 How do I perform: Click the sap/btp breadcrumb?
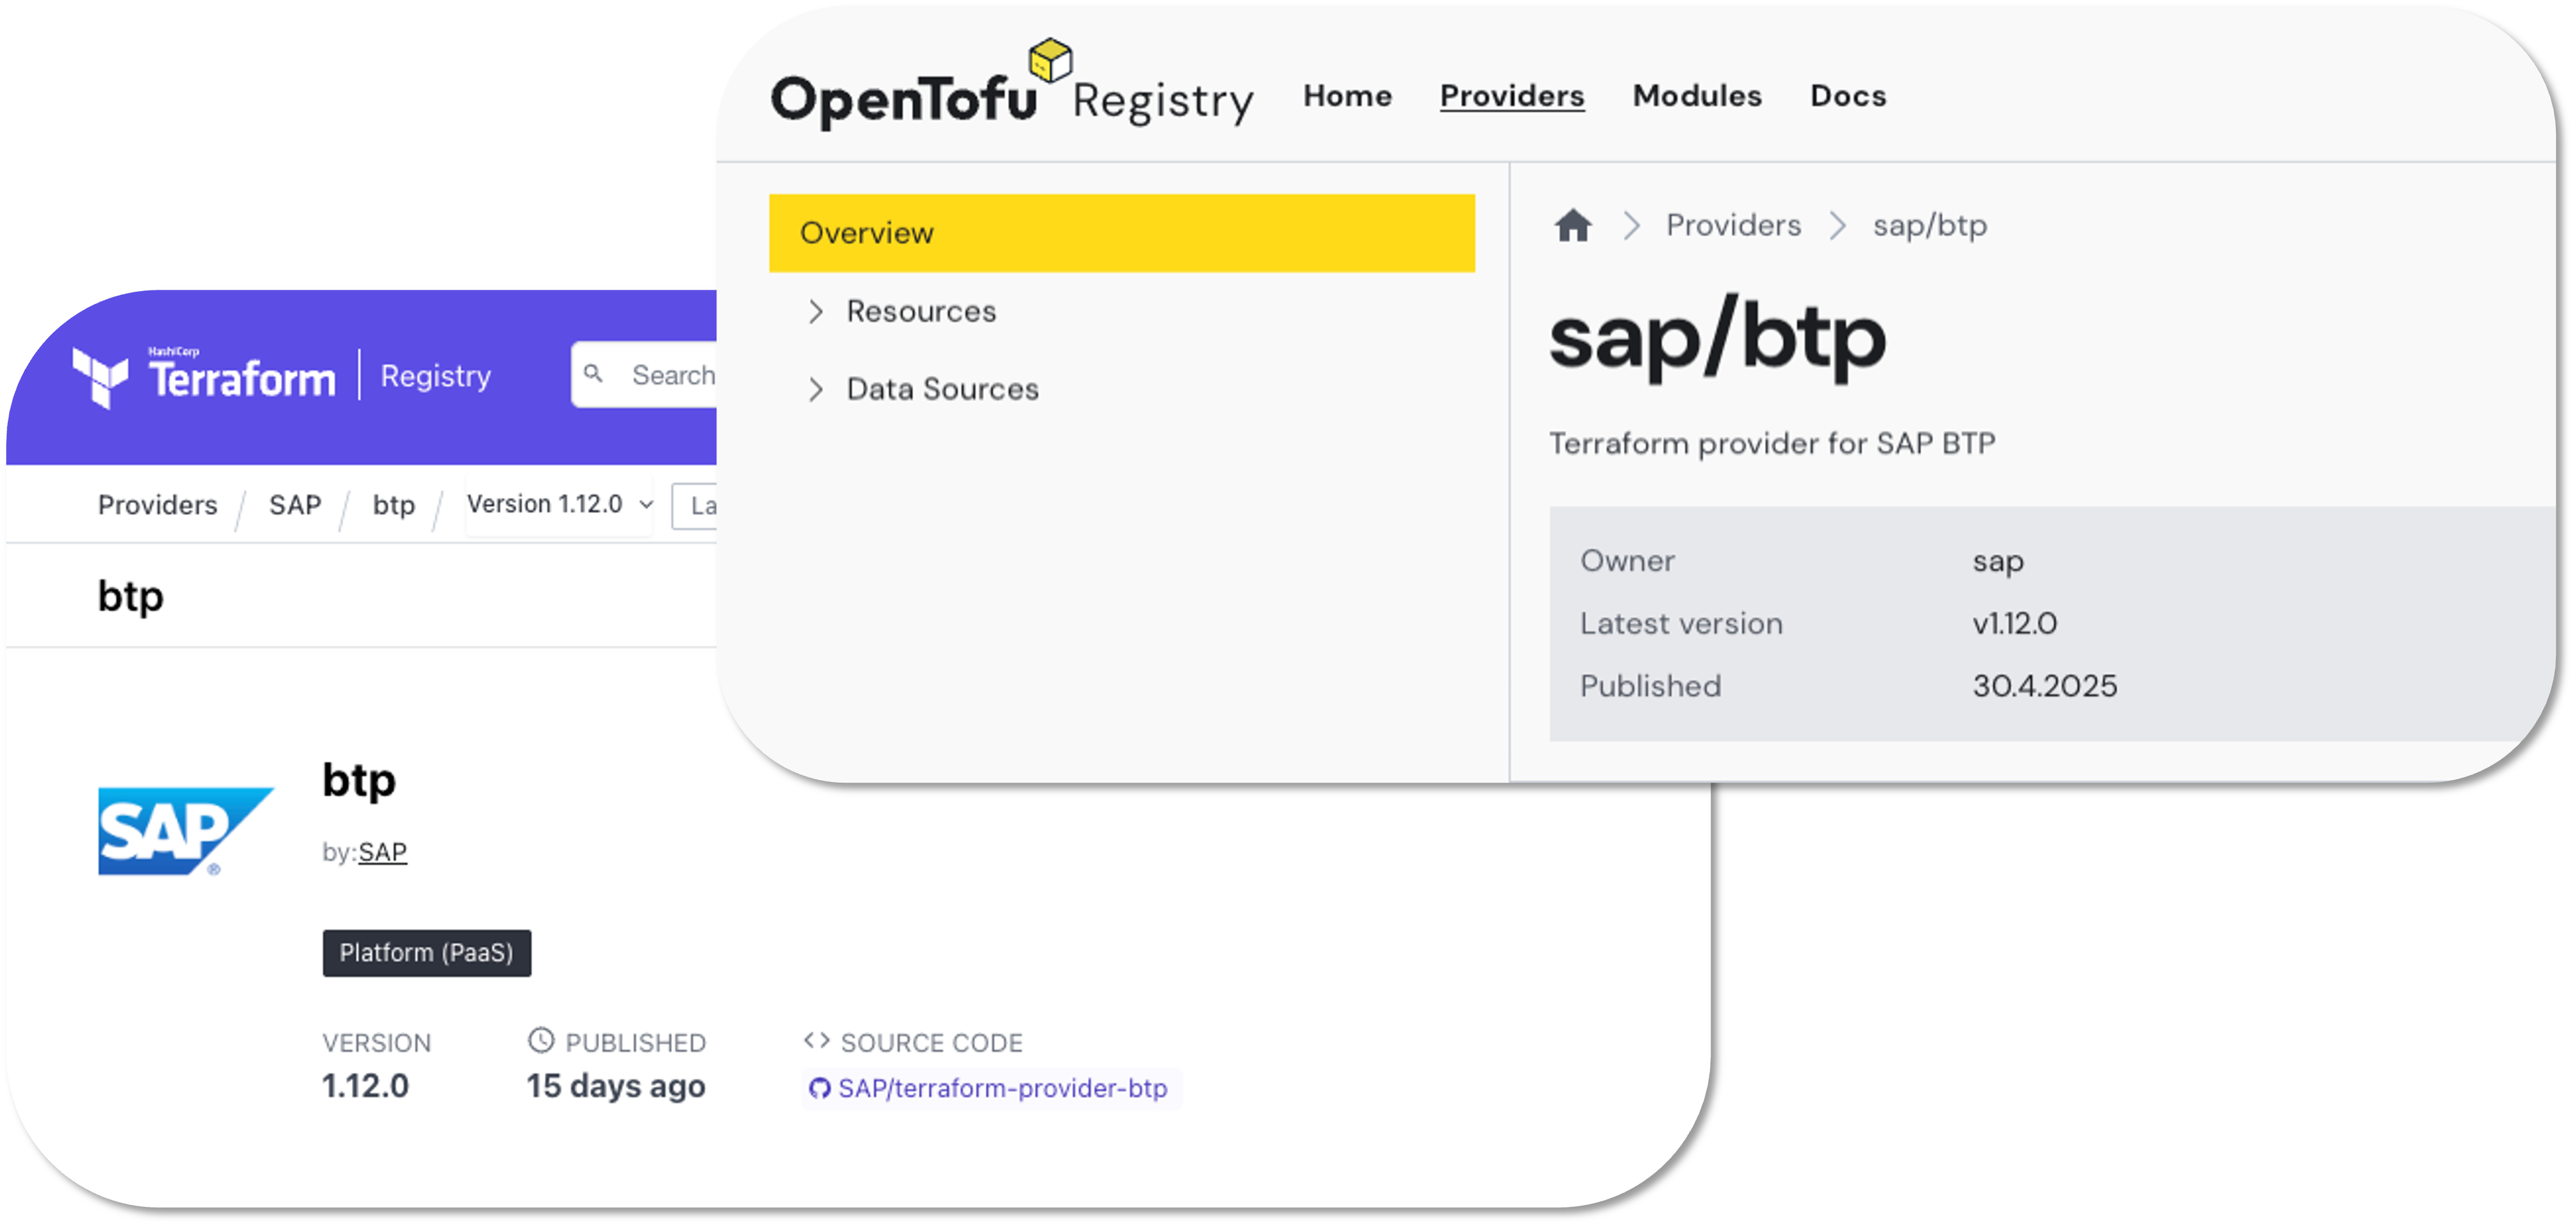click(1929, 226)
